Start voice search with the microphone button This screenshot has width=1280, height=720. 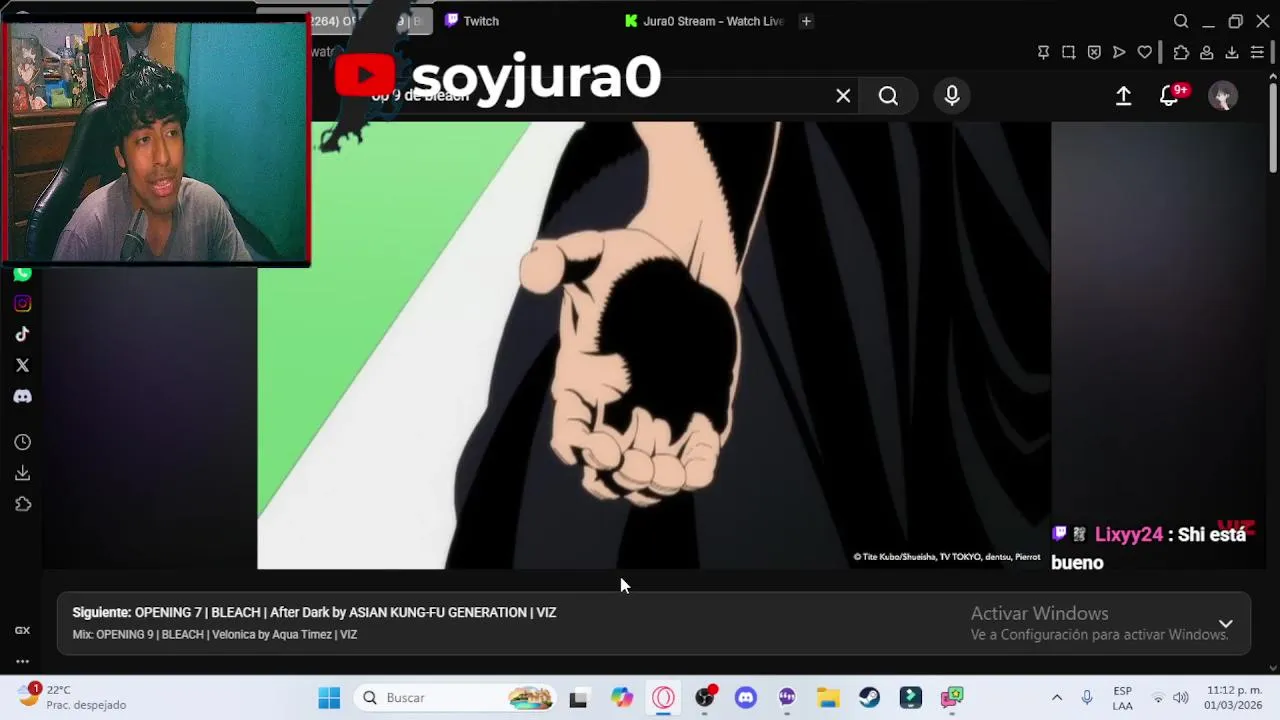[x=952, y=96]
